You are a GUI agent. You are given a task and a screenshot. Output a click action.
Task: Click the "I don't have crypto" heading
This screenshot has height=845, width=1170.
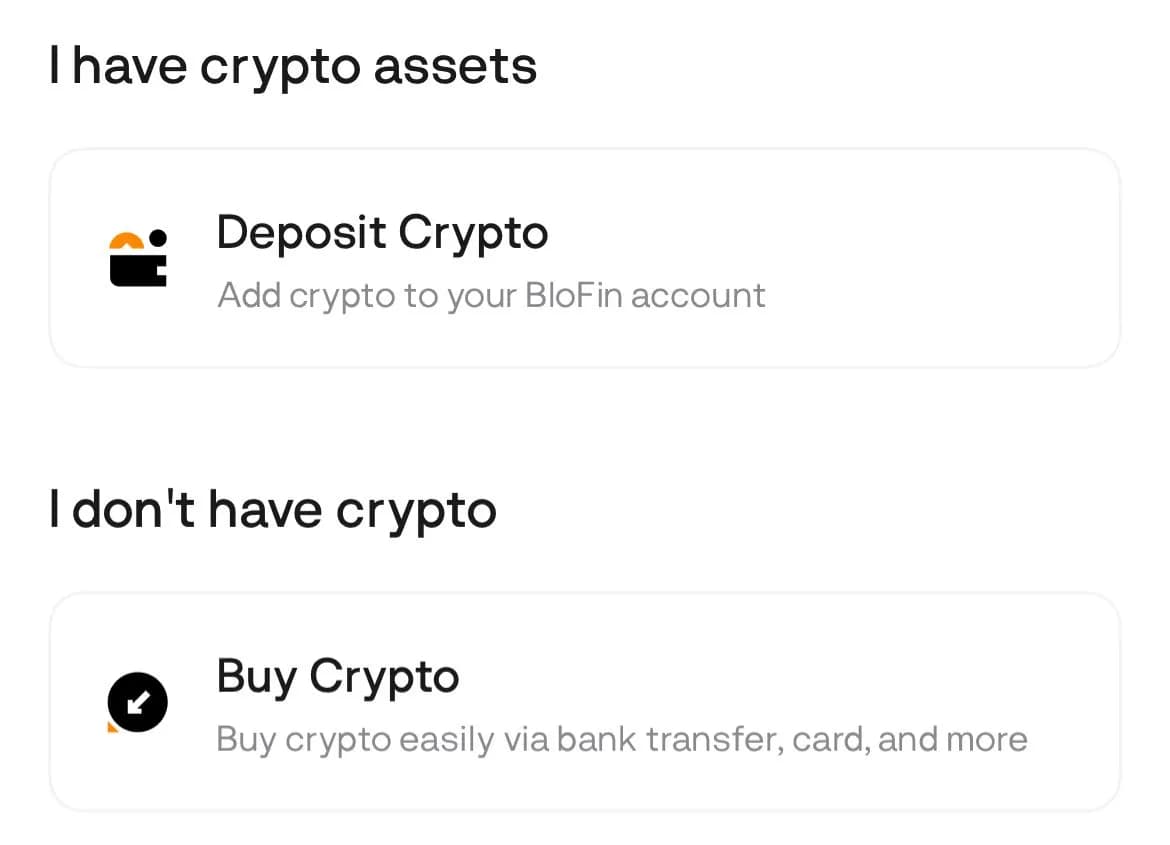click(x=273, y=511)
